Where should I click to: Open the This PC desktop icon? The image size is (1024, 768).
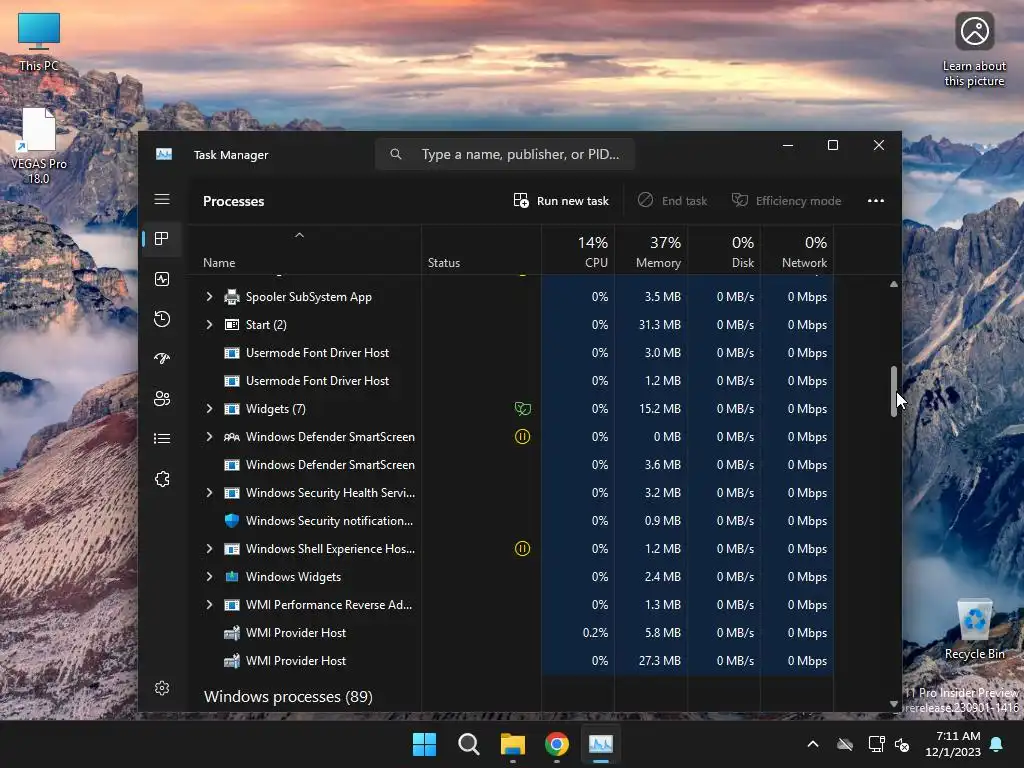click(39, 42)
